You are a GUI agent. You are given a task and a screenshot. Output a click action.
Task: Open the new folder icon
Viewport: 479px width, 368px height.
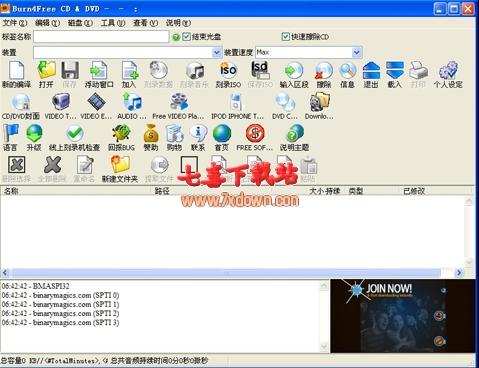120,164
